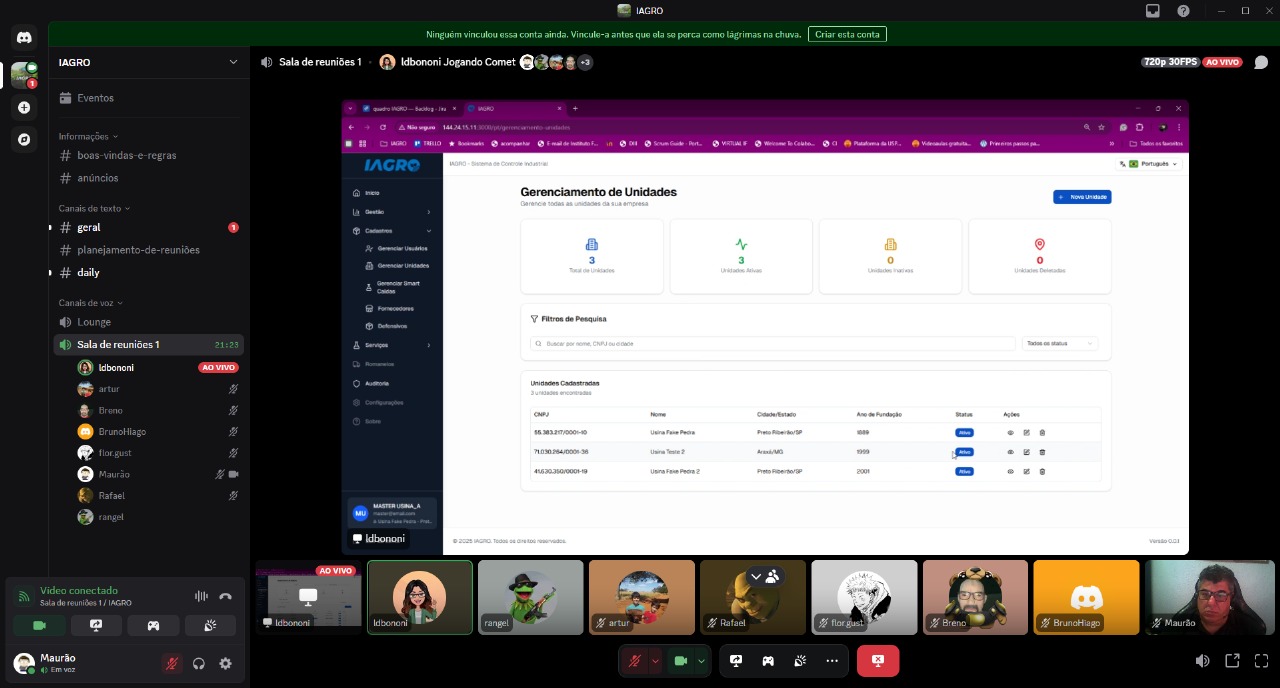Viewport: 1280px width, 688px height.
Task: Adjust stream volume speaker icon
Action: click(1203, 661)
